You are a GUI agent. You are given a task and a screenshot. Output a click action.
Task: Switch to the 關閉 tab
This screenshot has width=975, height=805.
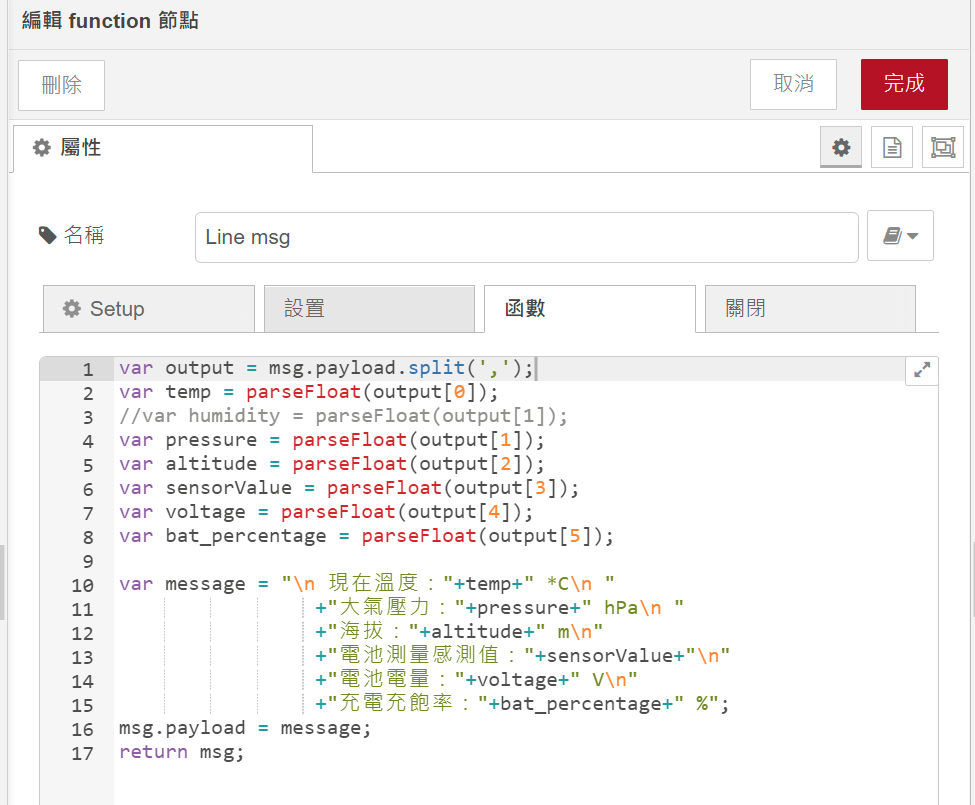point(809,309)
